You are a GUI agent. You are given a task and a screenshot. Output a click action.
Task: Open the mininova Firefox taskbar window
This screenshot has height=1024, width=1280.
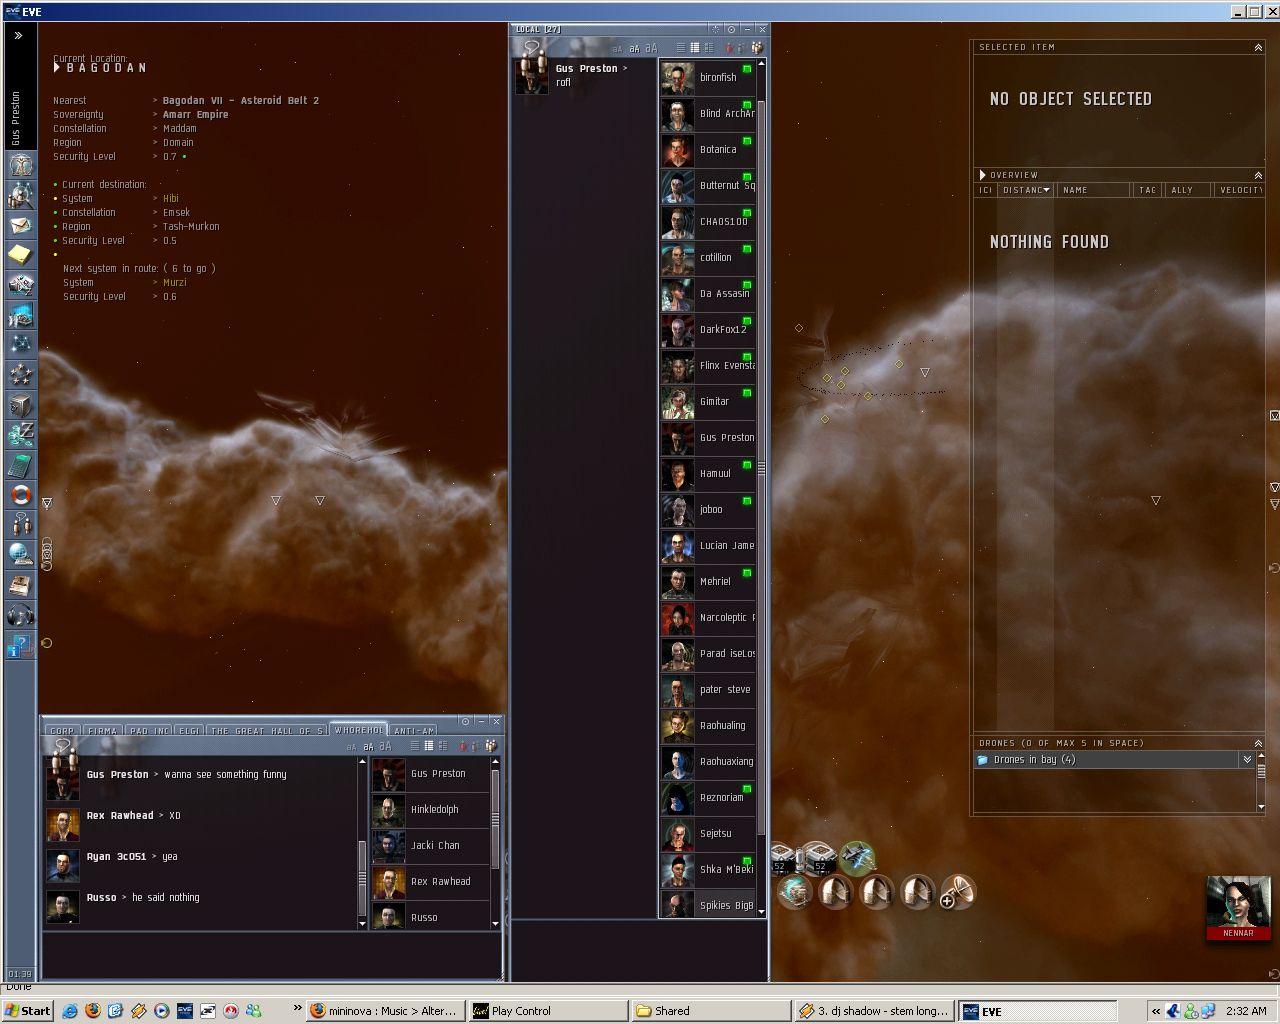click(x=386, y=1011)
